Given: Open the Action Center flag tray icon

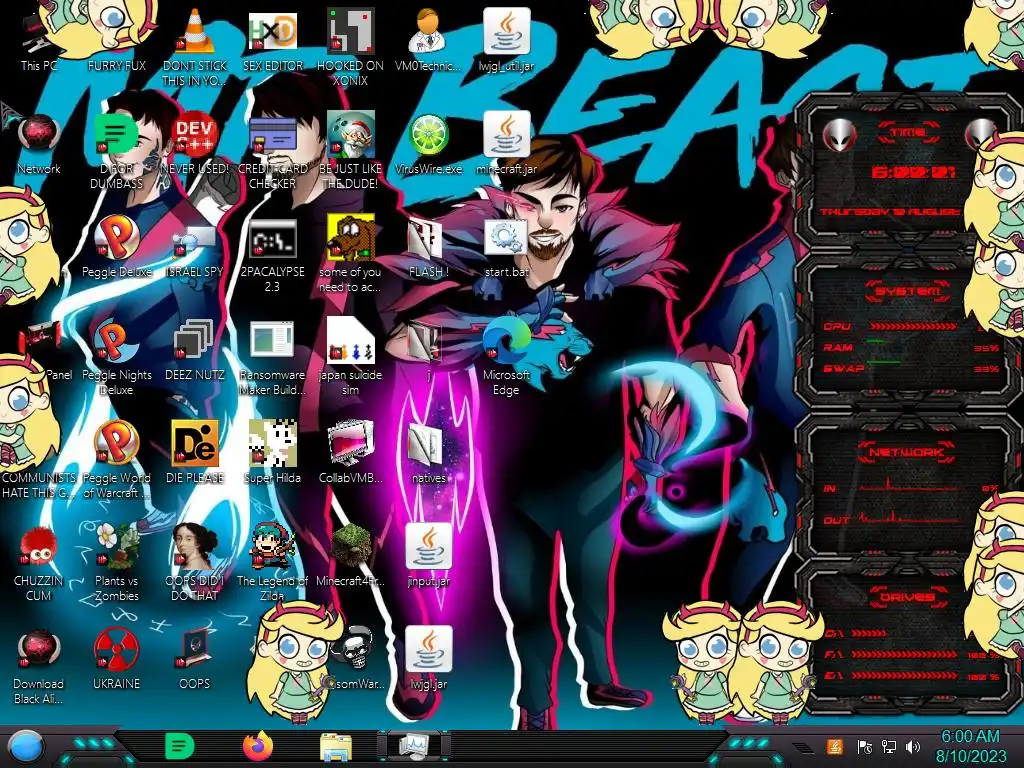Looking at the screenshot, I should [x=864, y=746].
